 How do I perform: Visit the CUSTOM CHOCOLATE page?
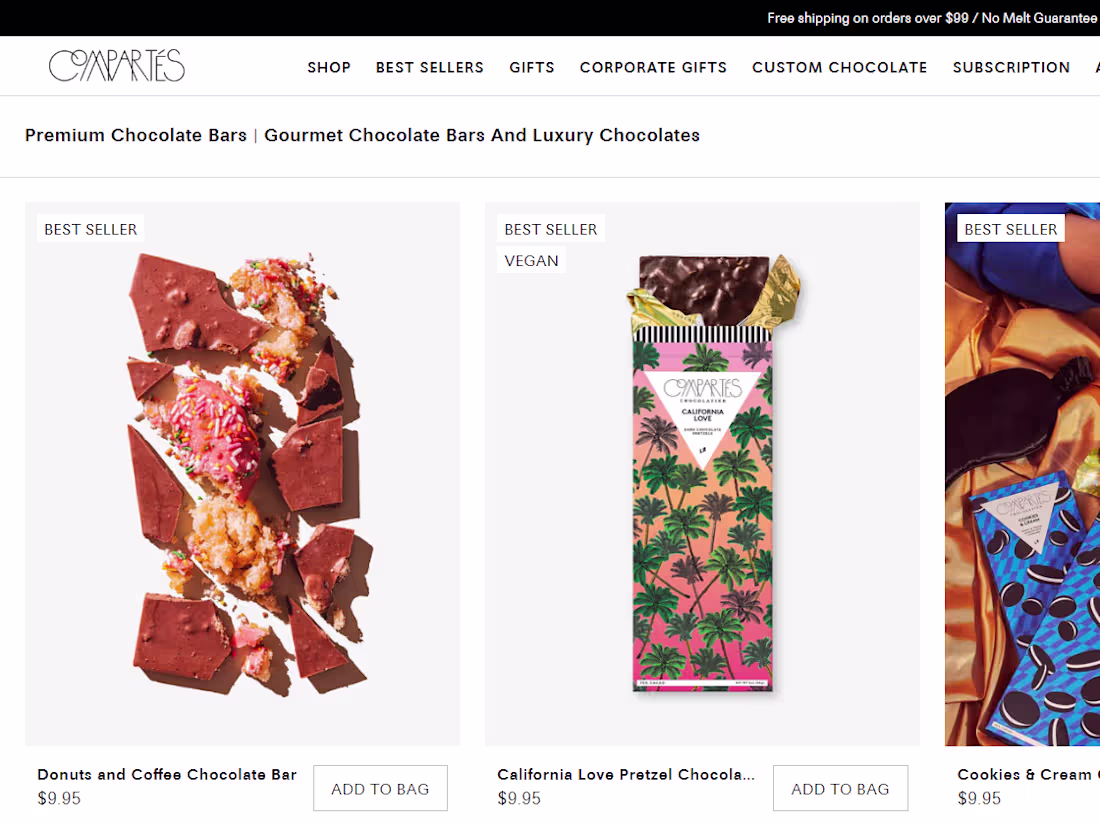[x=840, y=67]
